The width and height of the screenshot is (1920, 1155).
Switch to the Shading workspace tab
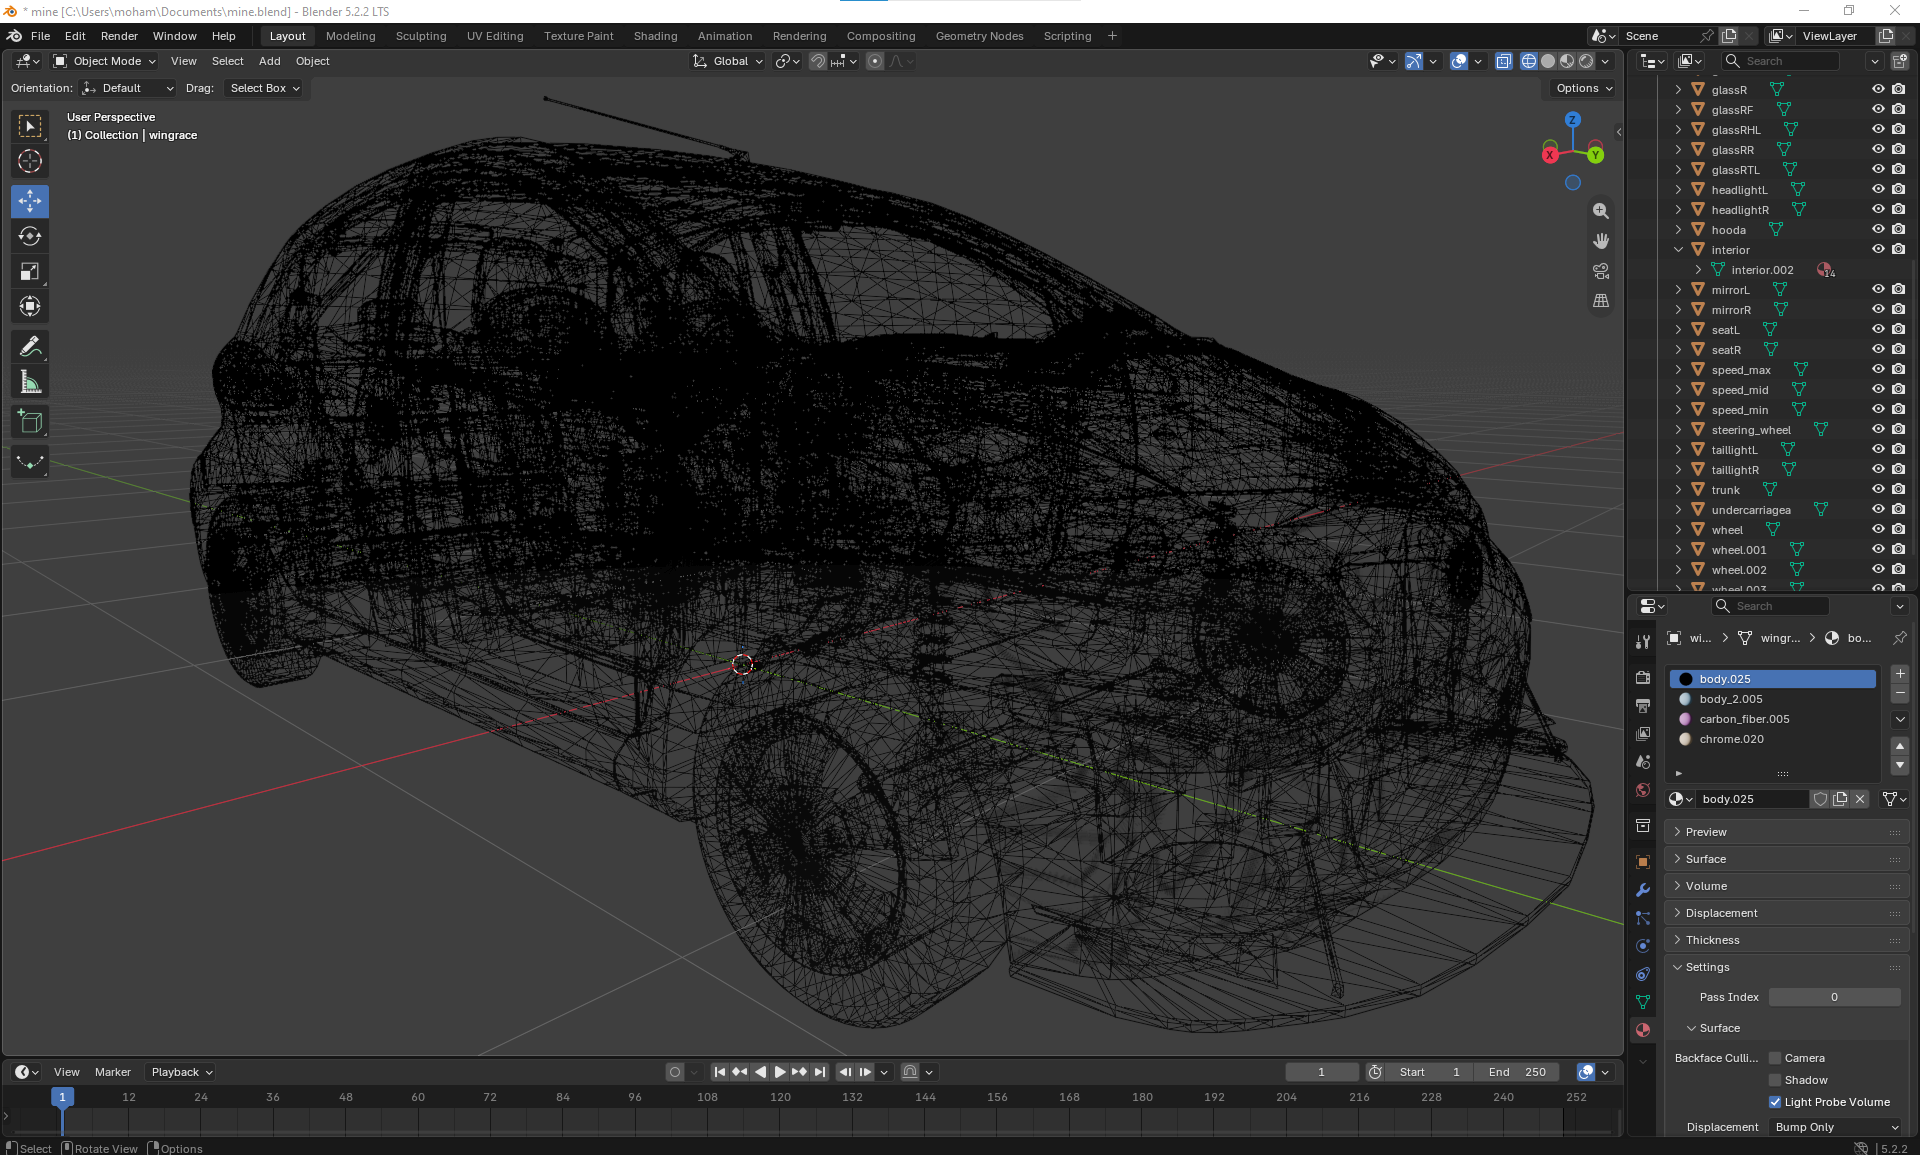point(655,36)
